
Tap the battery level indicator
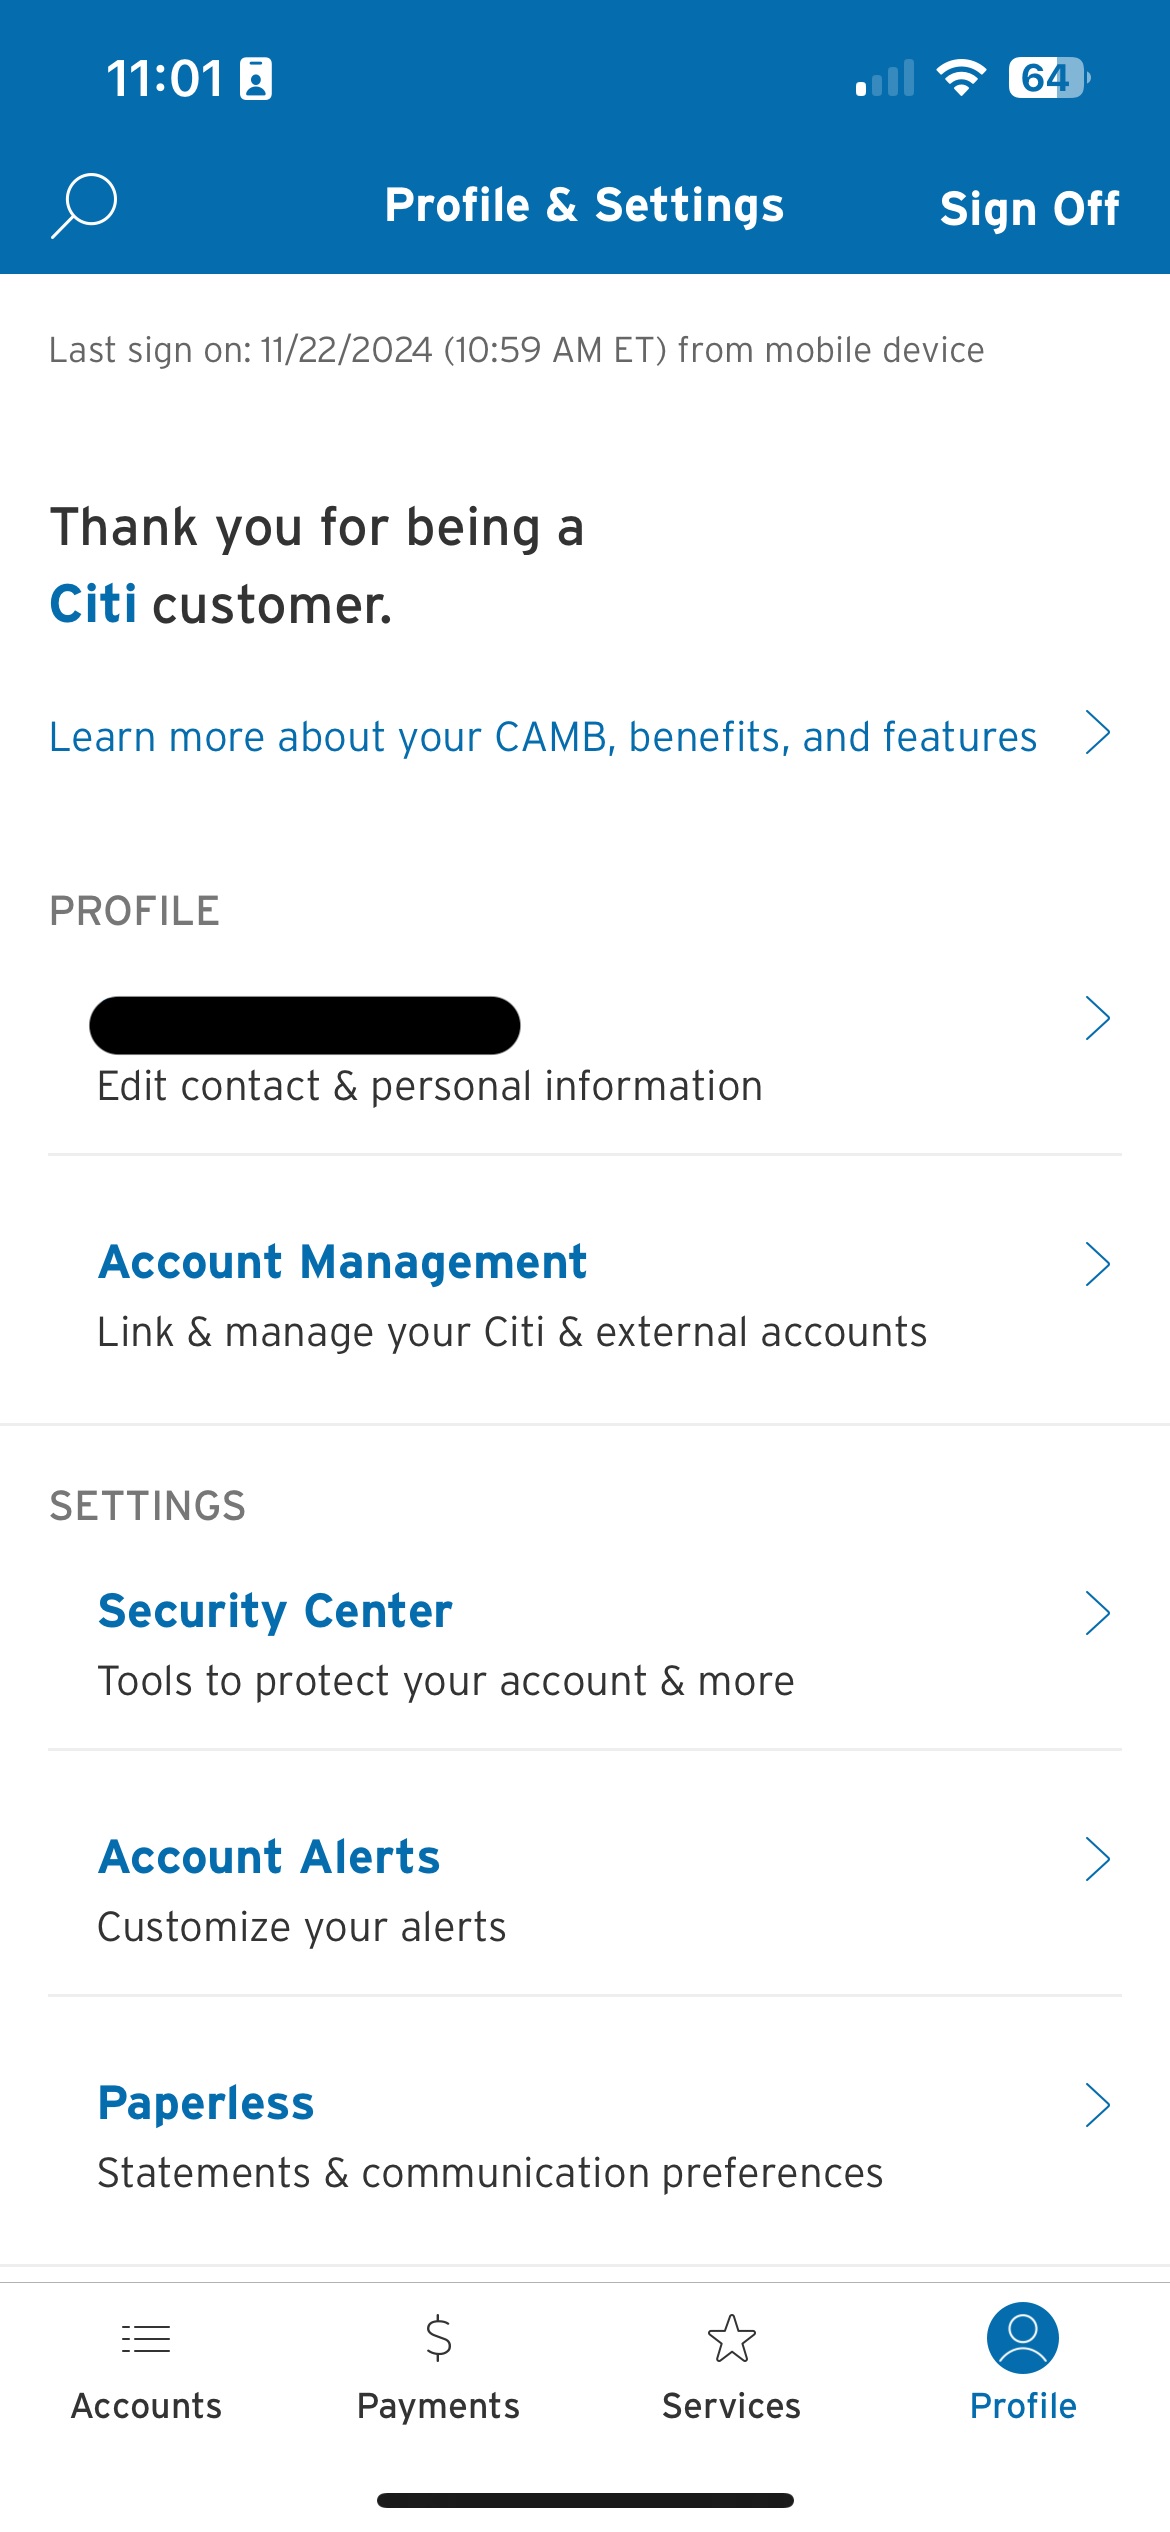point(1048,78)
